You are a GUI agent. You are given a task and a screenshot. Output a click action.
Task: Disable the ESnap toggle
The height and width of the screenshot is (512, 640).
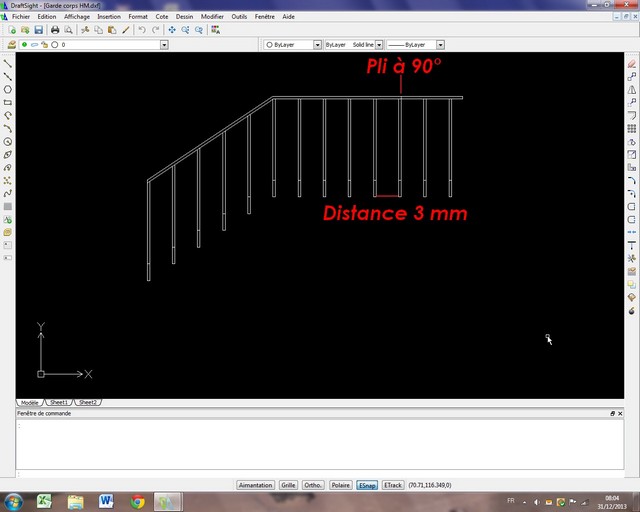[367, 485]
